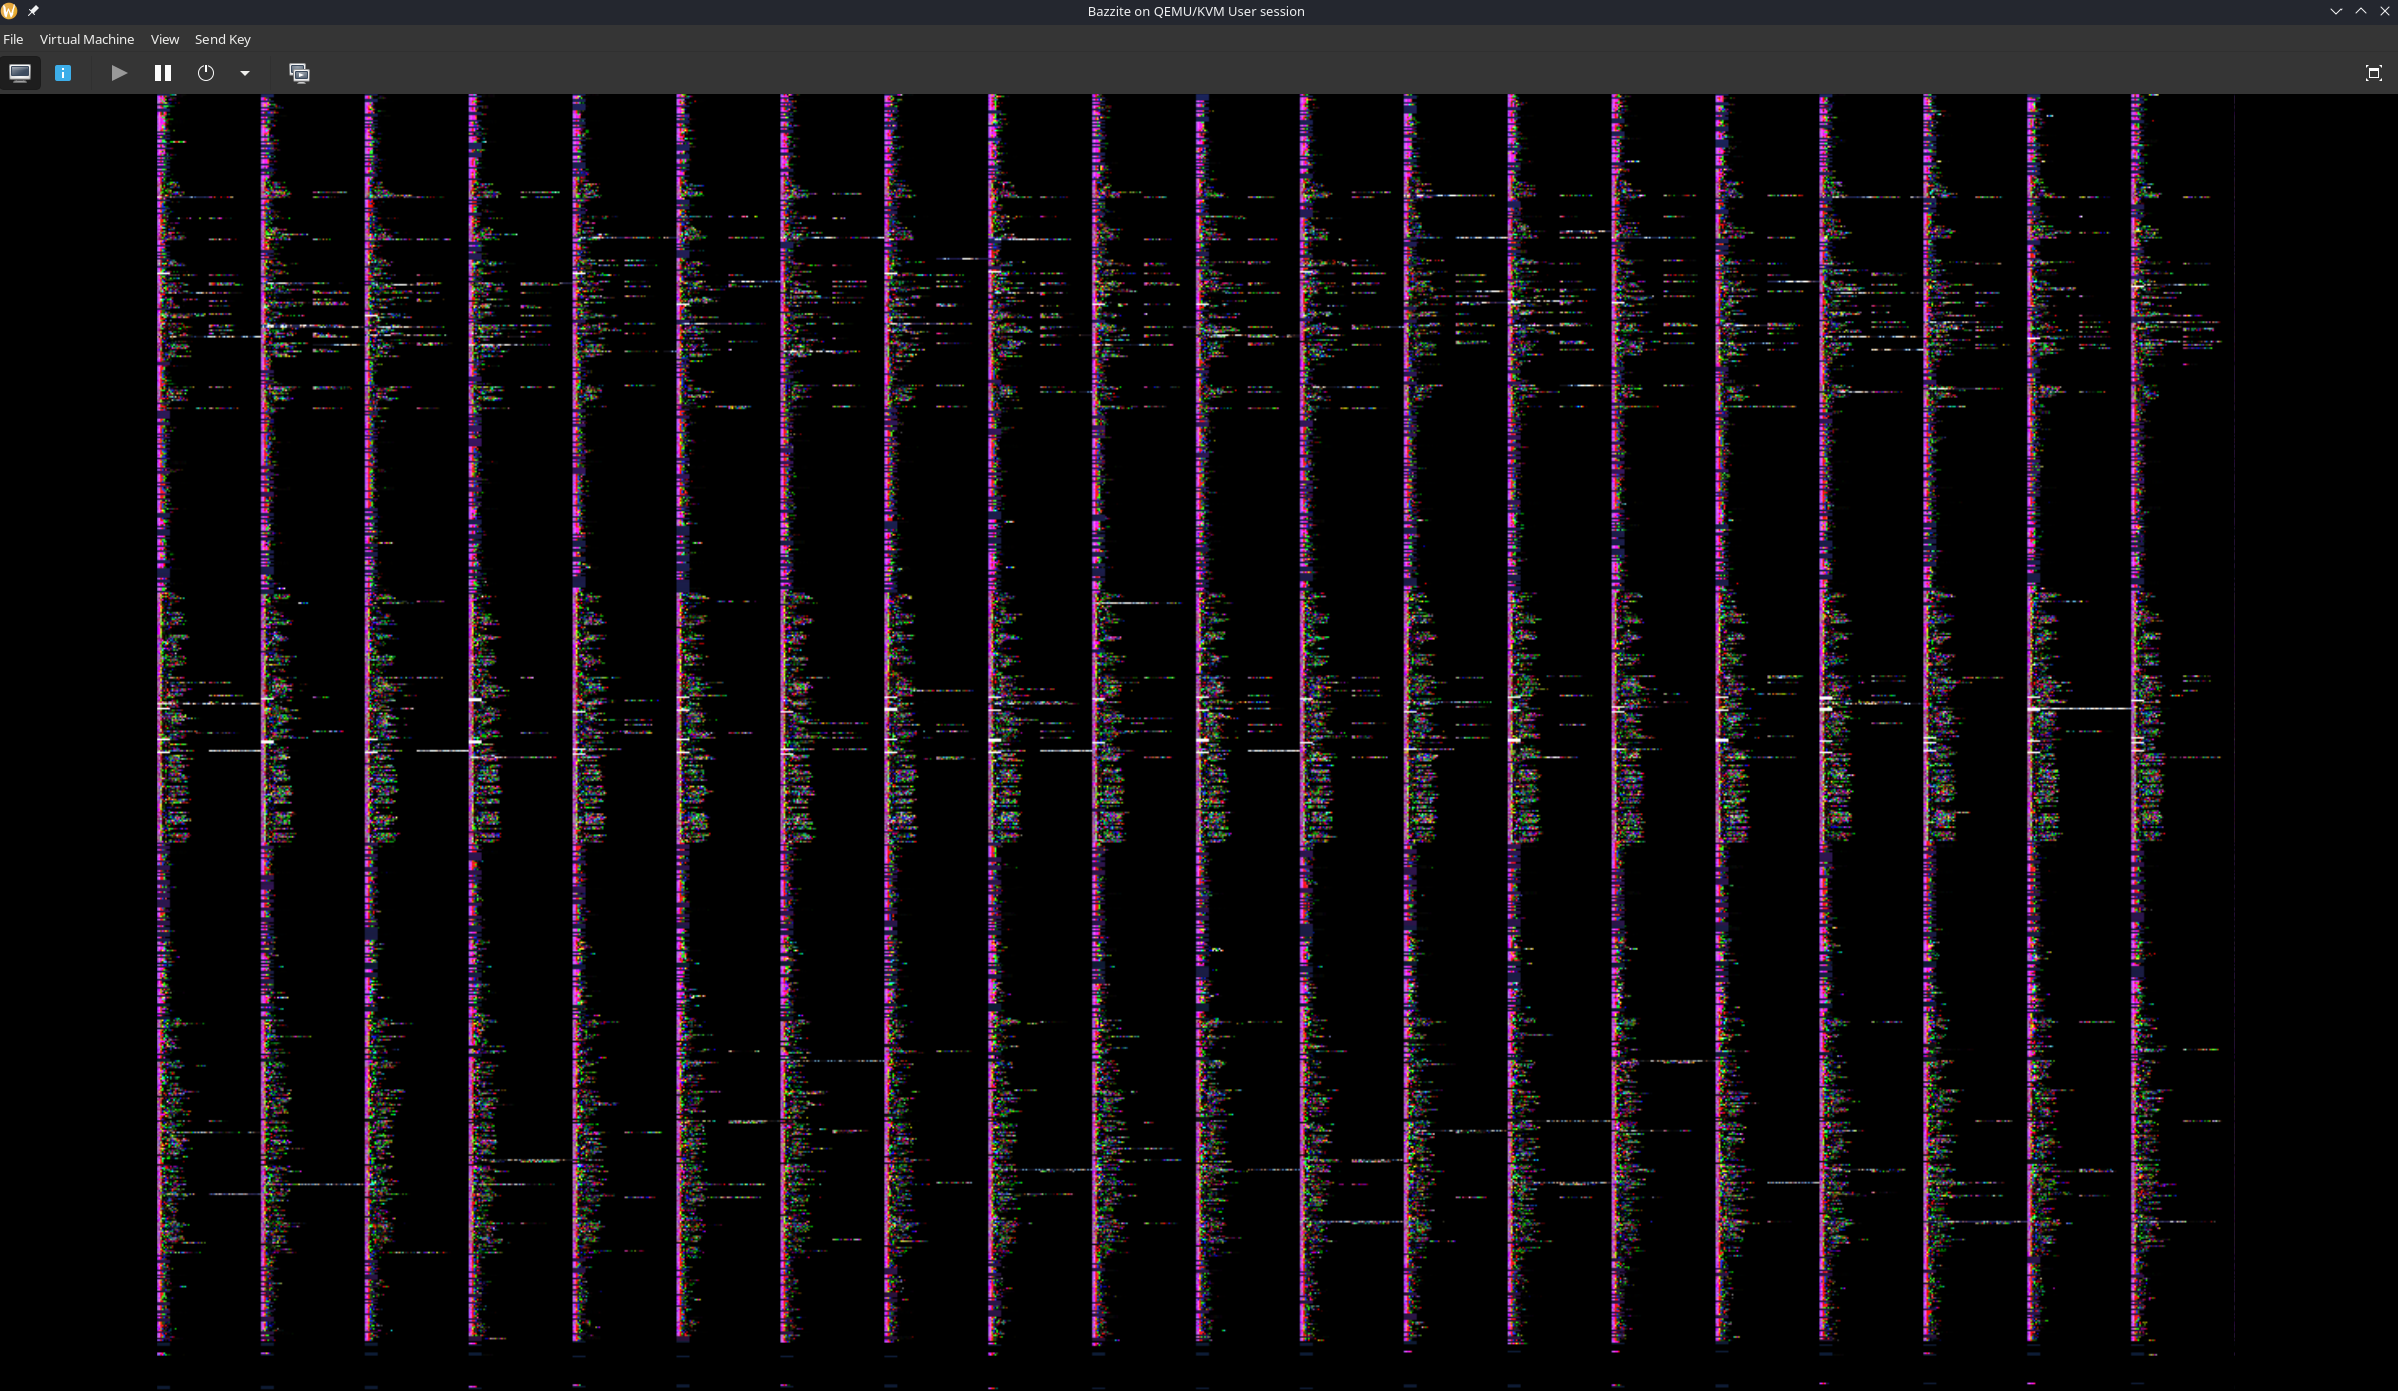This screenshot has height=1391, width=2398.
Task: Open the VM snapshots manager
Action: click(x=299, y=73)
